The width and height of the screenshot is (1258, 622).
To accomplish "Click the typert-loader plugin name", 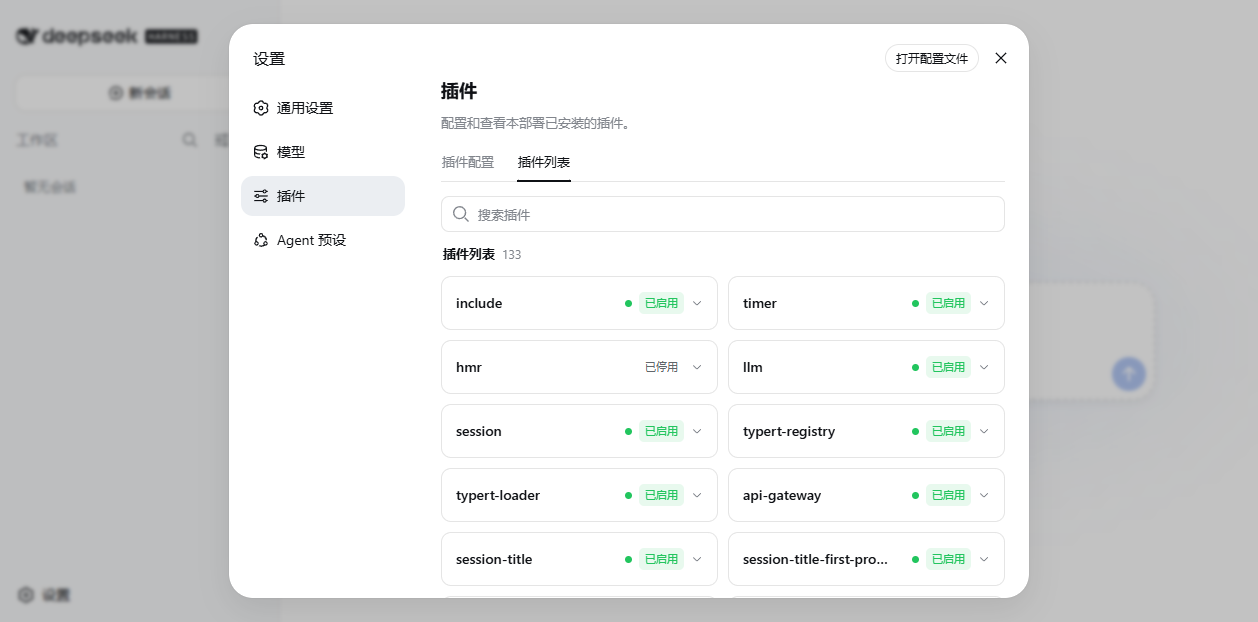I will click(x=498, y=495).
